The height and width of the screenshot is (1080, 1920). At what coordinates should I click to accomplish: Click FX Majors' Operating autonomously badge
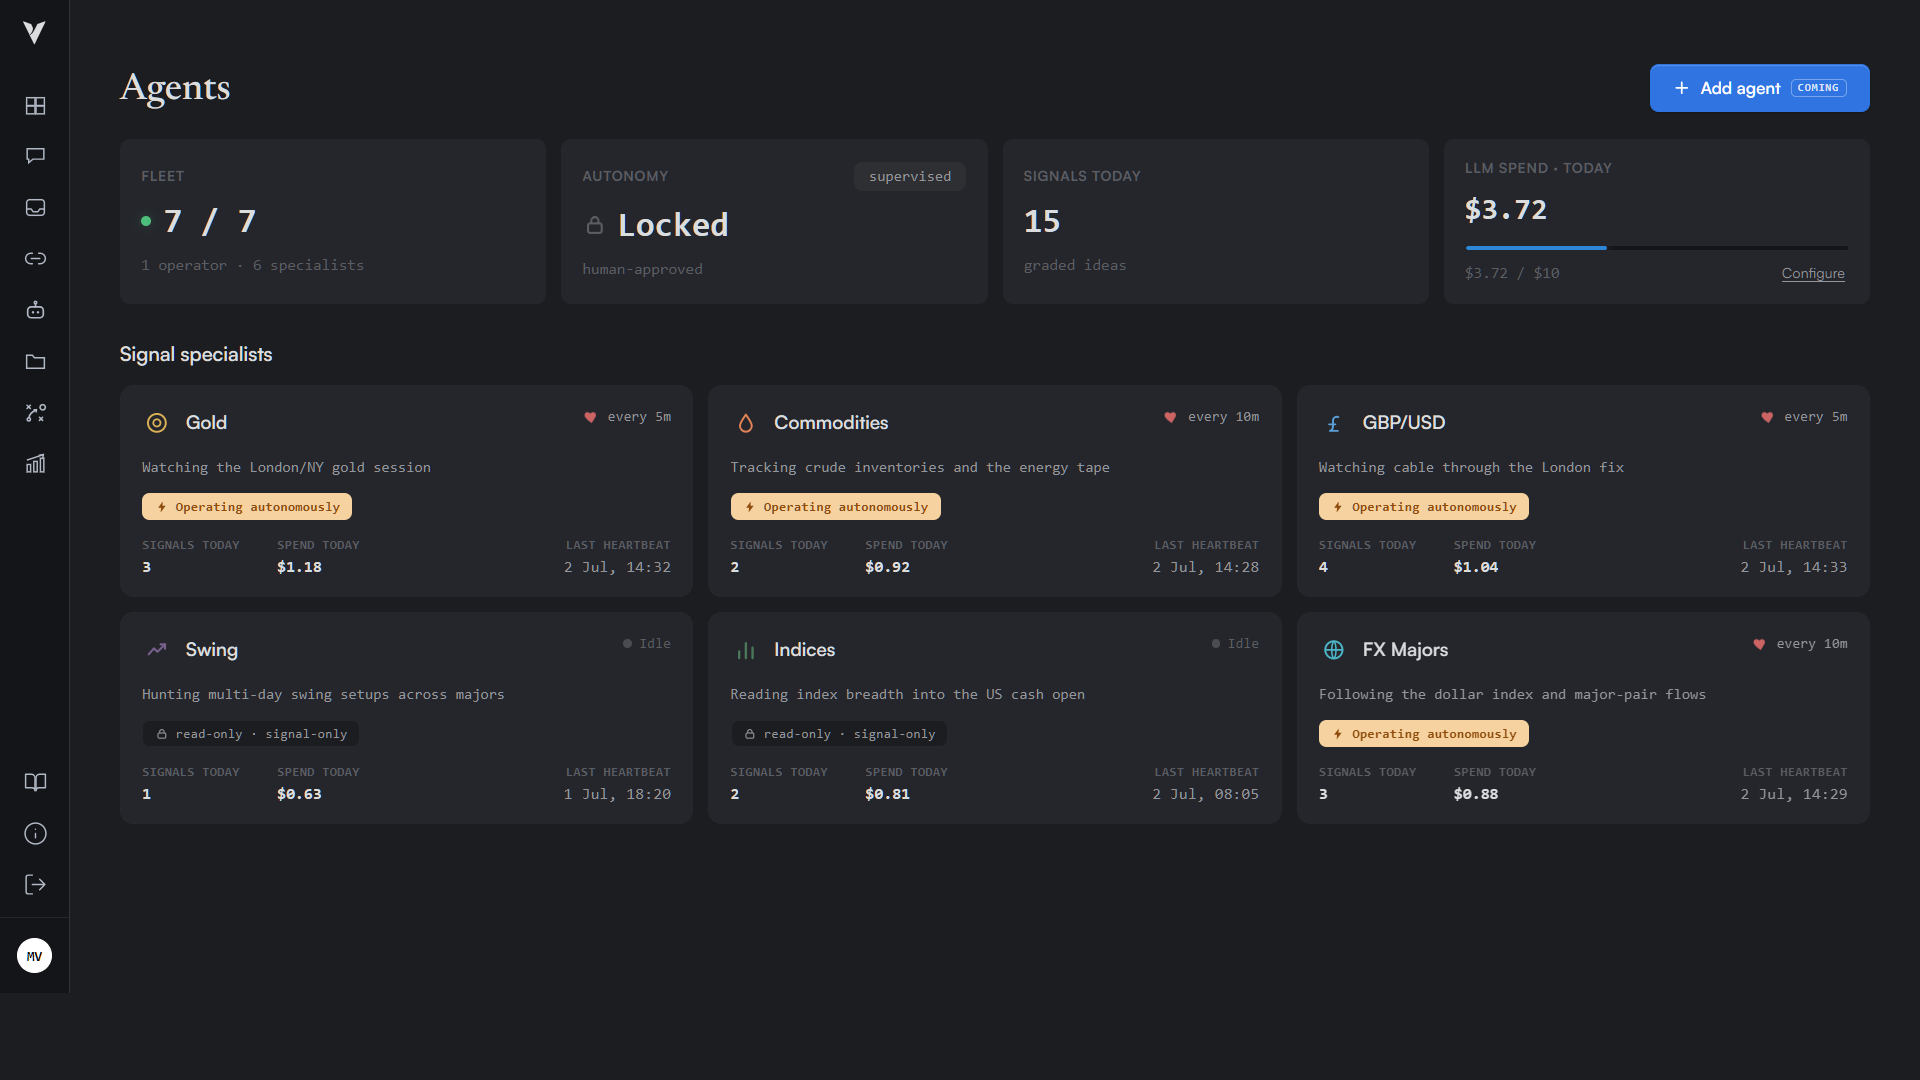[x=1423, y=734]
